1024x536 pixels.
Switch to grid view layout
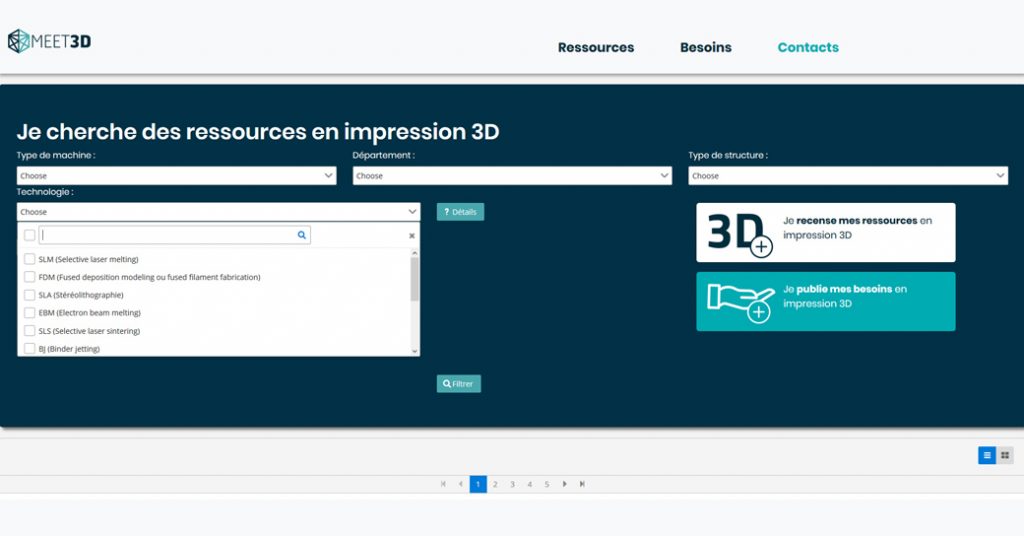1005,455
